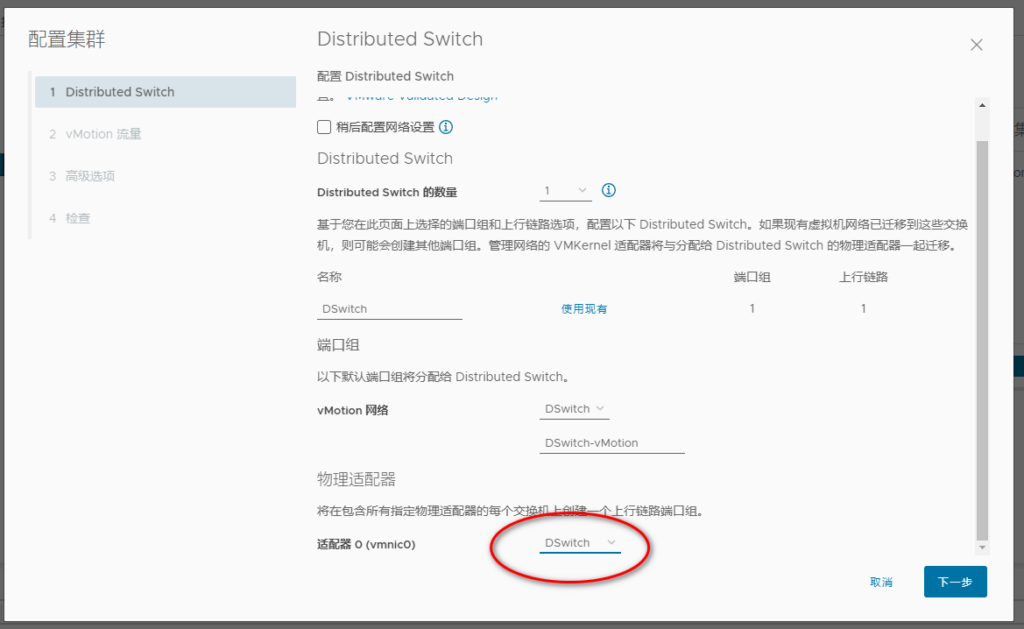Enable the 稍后配置网络设置 checkbox
The image size is (1024, 629).
(324, 127)
